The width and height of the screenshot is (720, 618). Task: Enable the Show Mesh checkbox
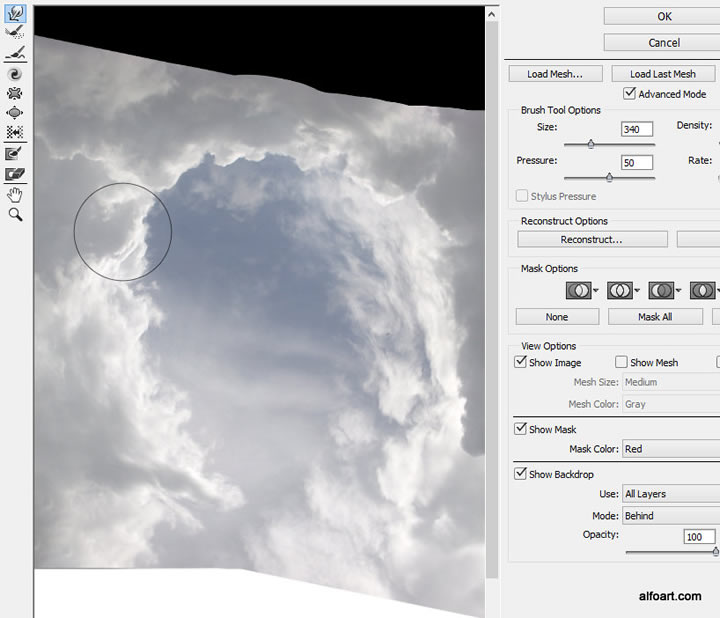[x=621, y=362]
